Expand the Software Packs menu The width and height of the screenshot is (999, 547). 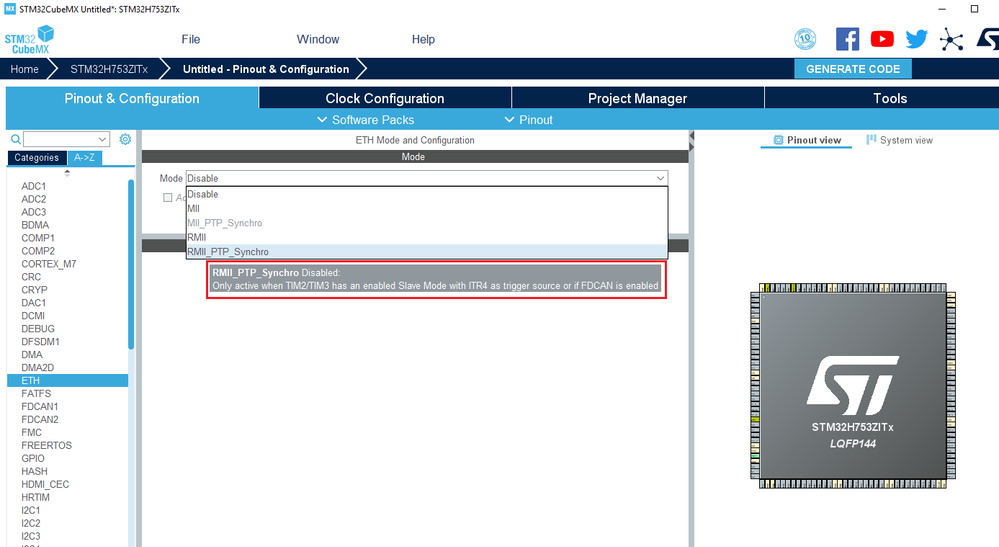click(x=366, y=120)
